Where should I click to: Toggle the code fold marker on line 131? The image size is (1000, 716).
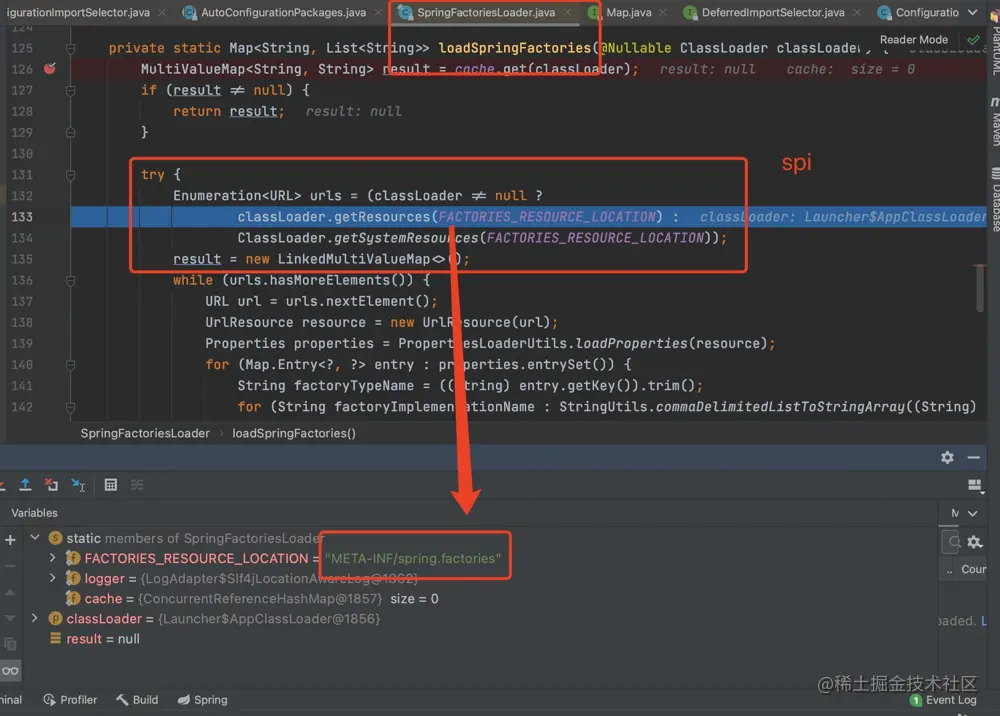71,175
